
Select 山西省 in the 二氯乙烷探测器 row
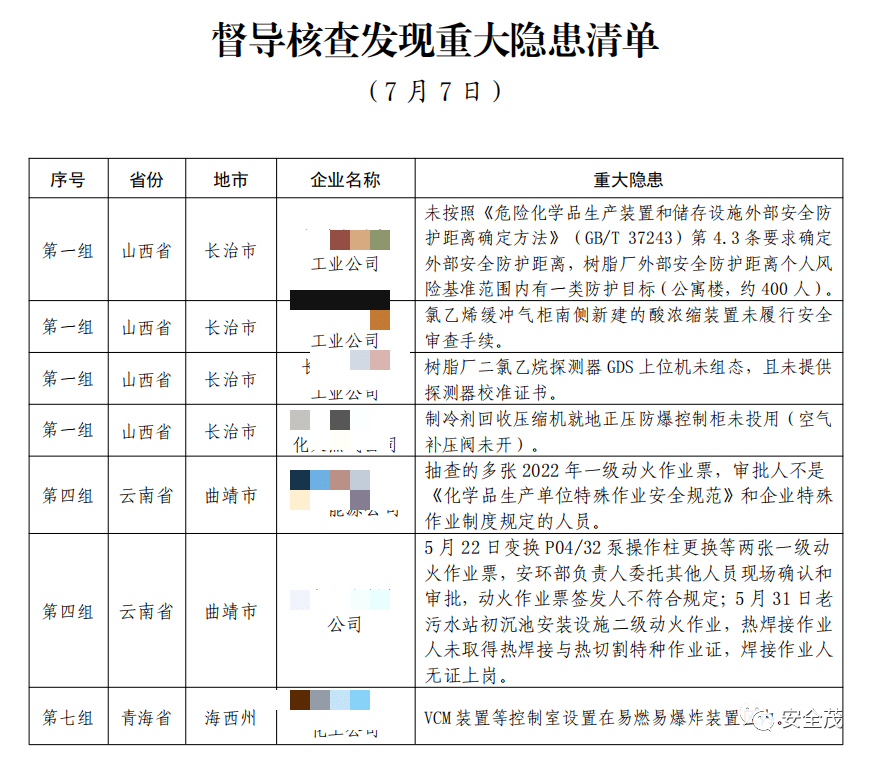click(x=146, y=379)
